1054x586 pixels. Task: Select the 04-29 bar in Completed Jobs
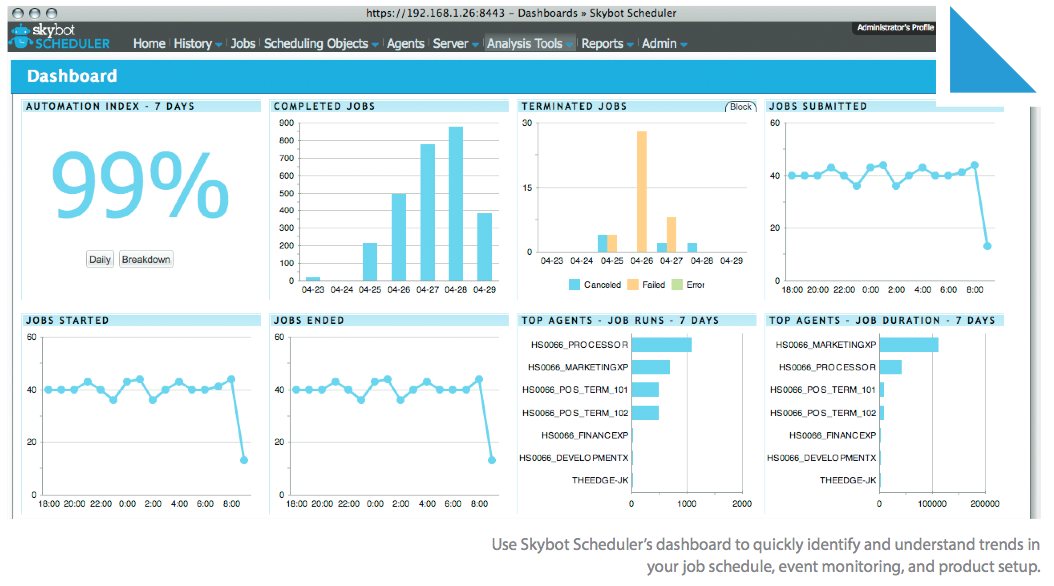point(485,247)
